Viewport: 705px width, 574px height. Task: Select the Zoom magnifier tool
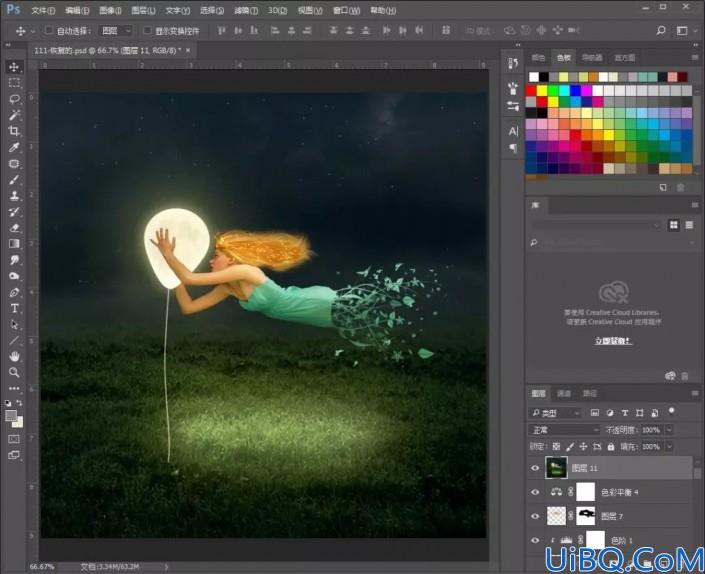pos(14,372)
